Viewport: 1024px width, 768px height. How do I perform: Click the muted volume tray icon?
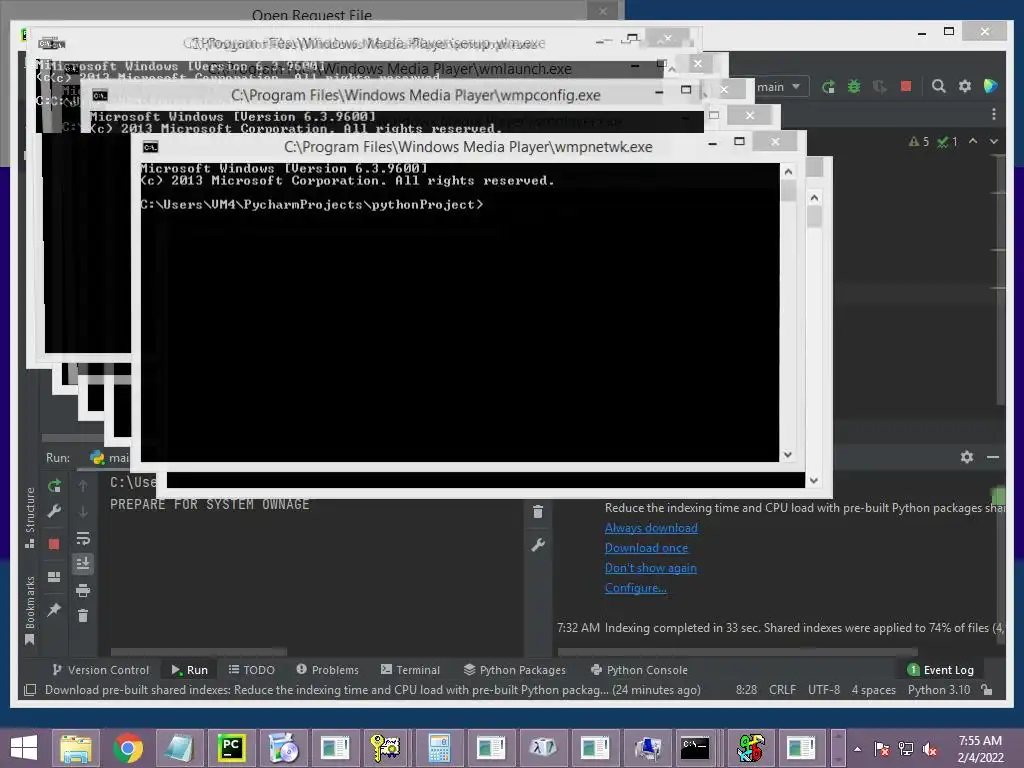click(x=931, y=748)
